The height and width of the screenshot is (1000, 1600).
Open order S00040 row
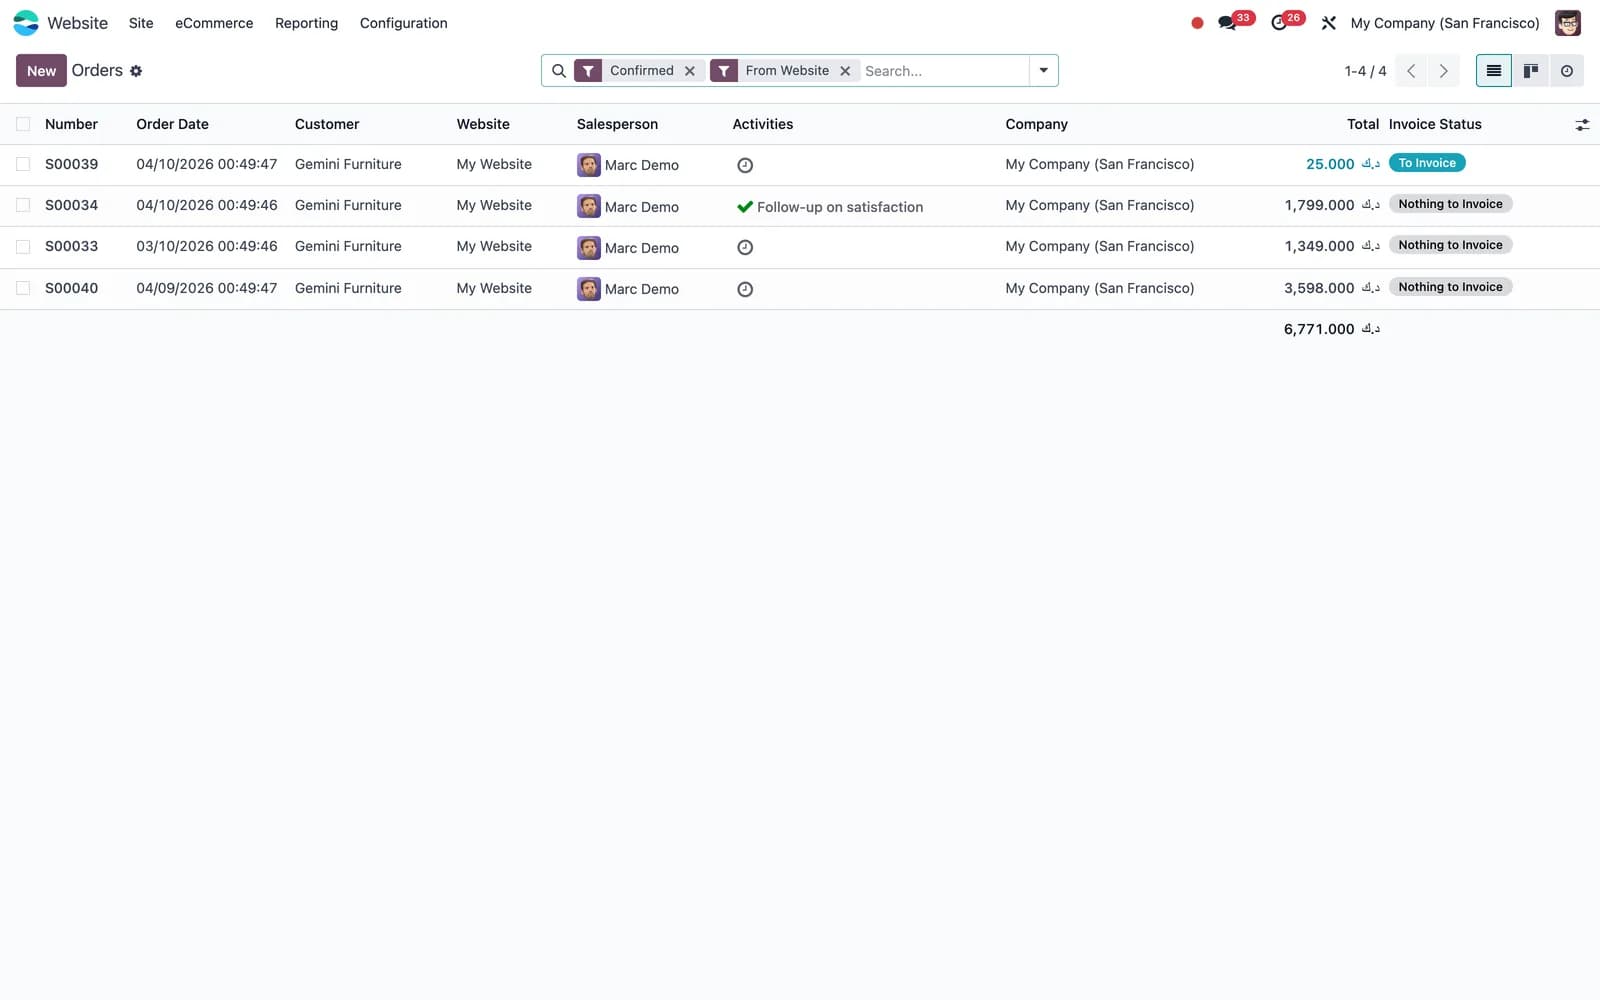[x=800, y=288]
